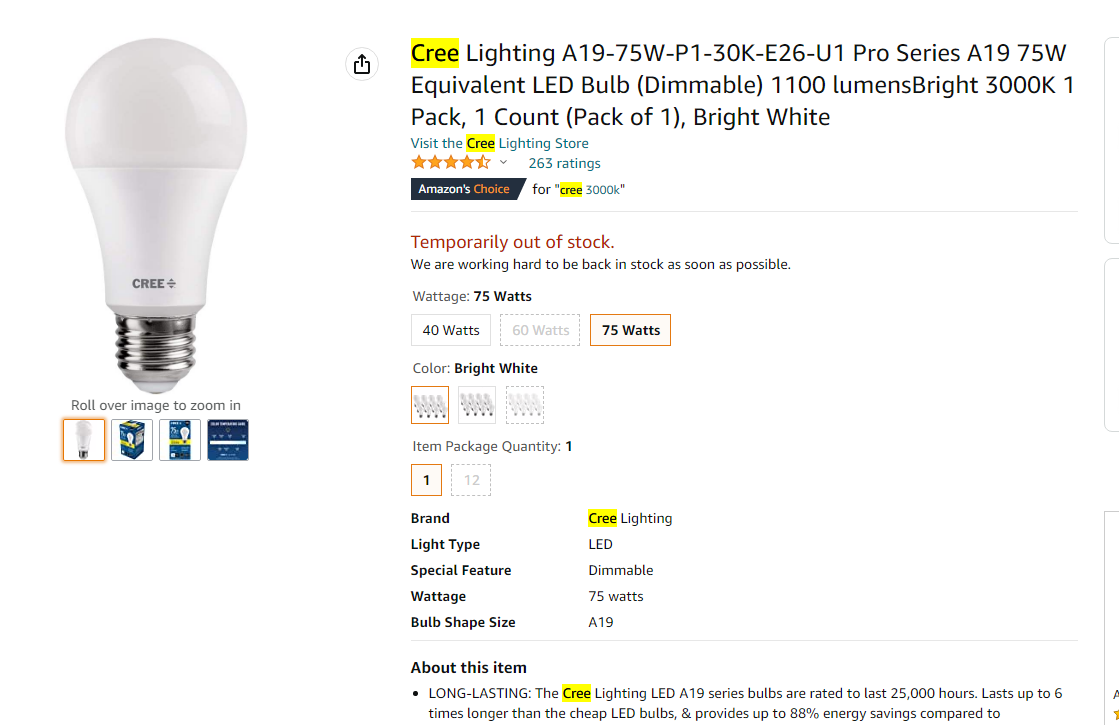Pick the third unavailable color swatch
This screenshot has width=1119, height=725.
click(x=525, y=405)
